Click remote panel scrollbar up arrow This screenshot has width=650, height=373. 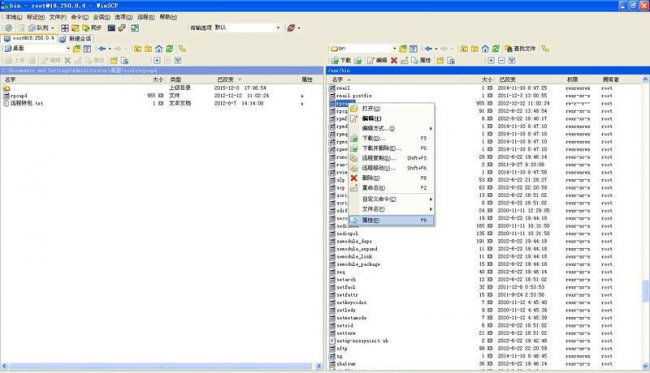(645, 79)
